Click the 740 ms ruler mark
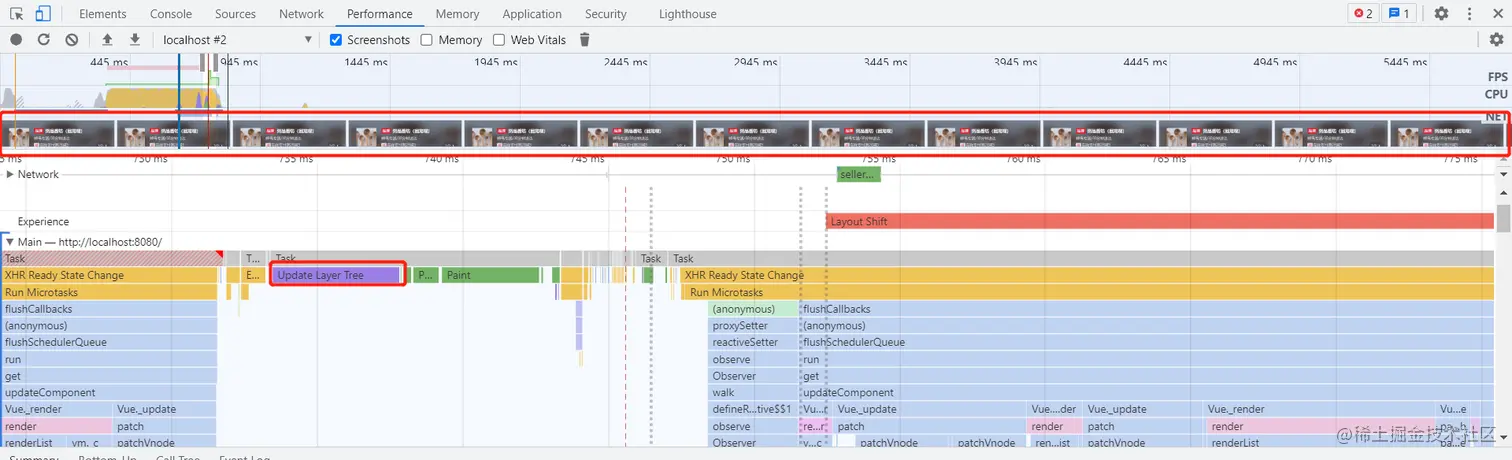This screenshot has height=460, width=1512. (x=441, y=158)
